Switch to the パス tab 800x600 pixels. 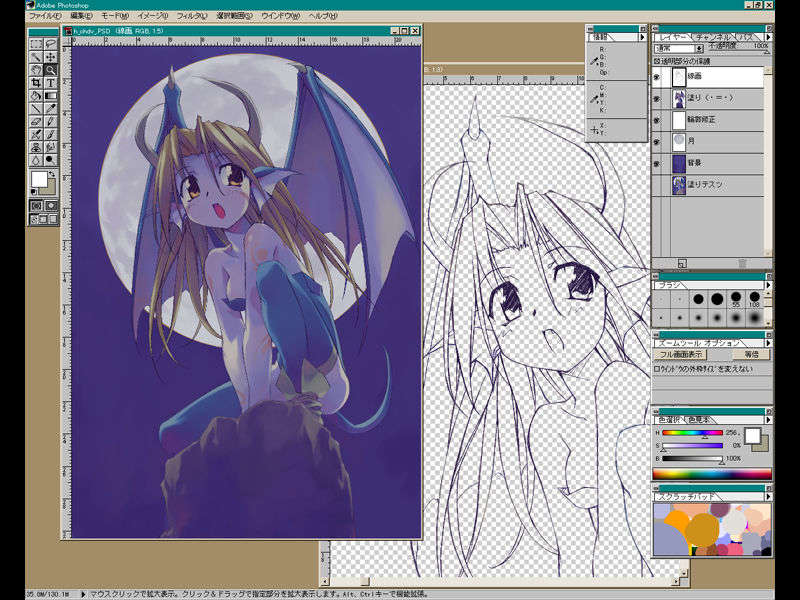[x=745, y=37]
